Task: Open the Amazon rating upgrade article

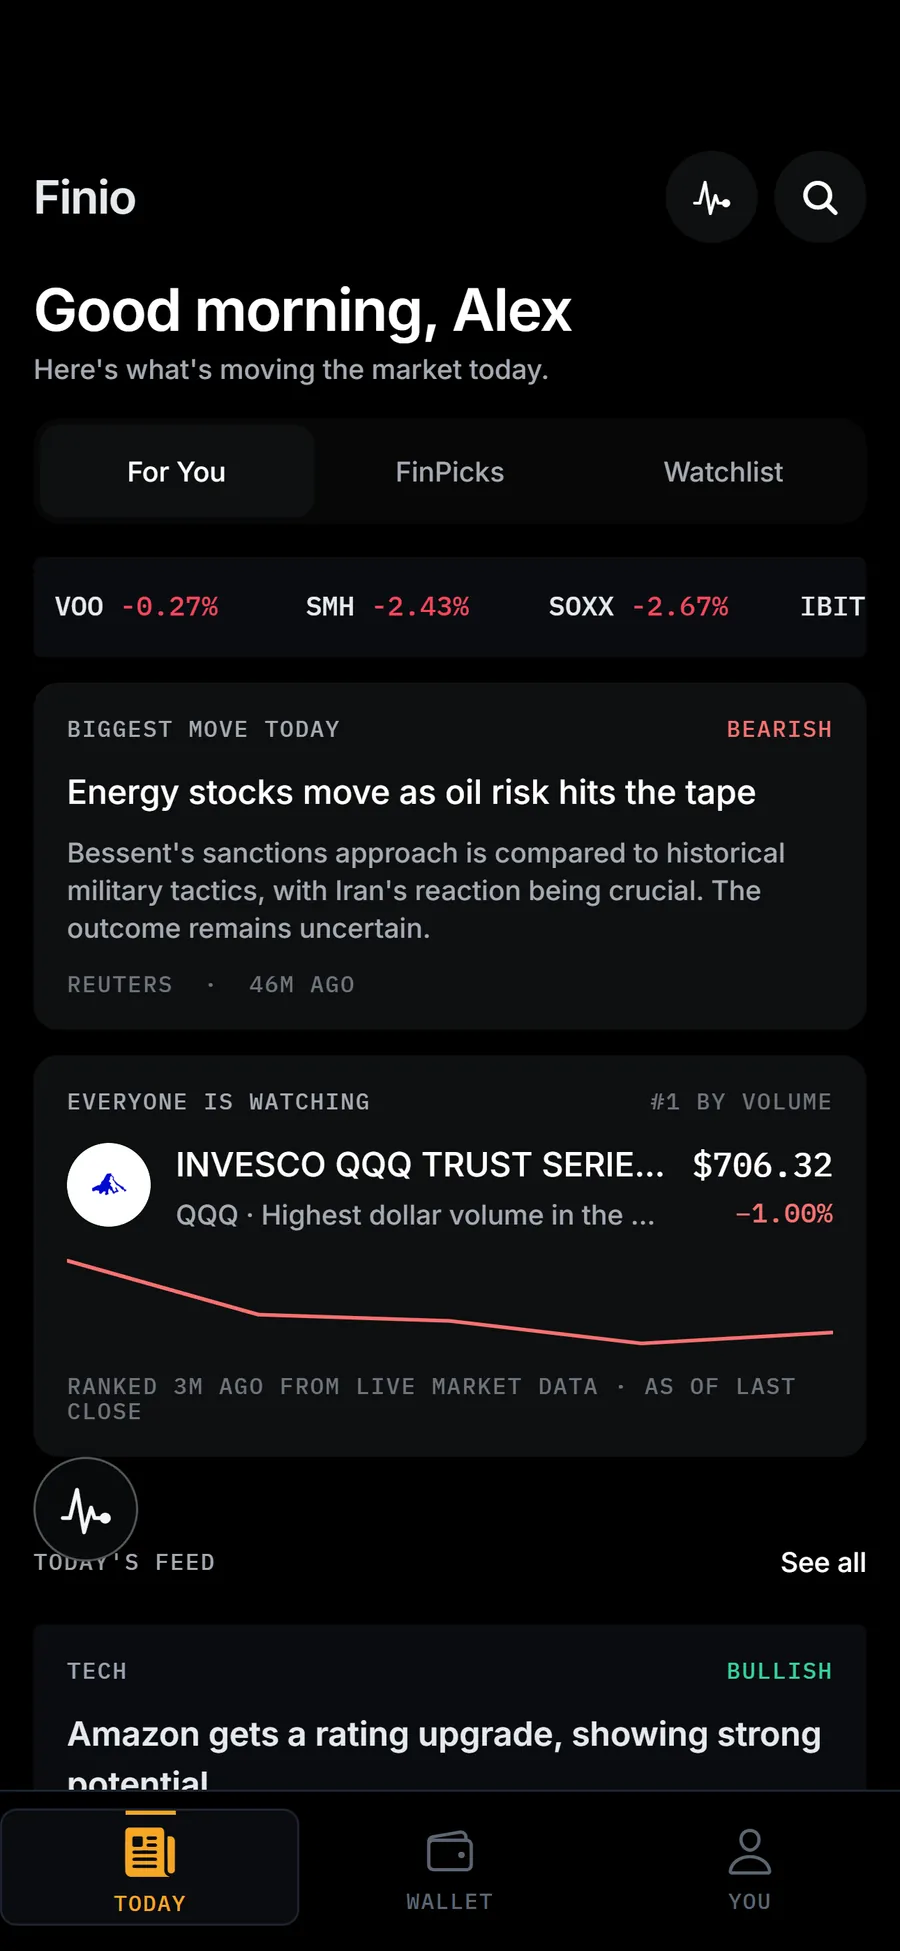Action: [450, 1708]
